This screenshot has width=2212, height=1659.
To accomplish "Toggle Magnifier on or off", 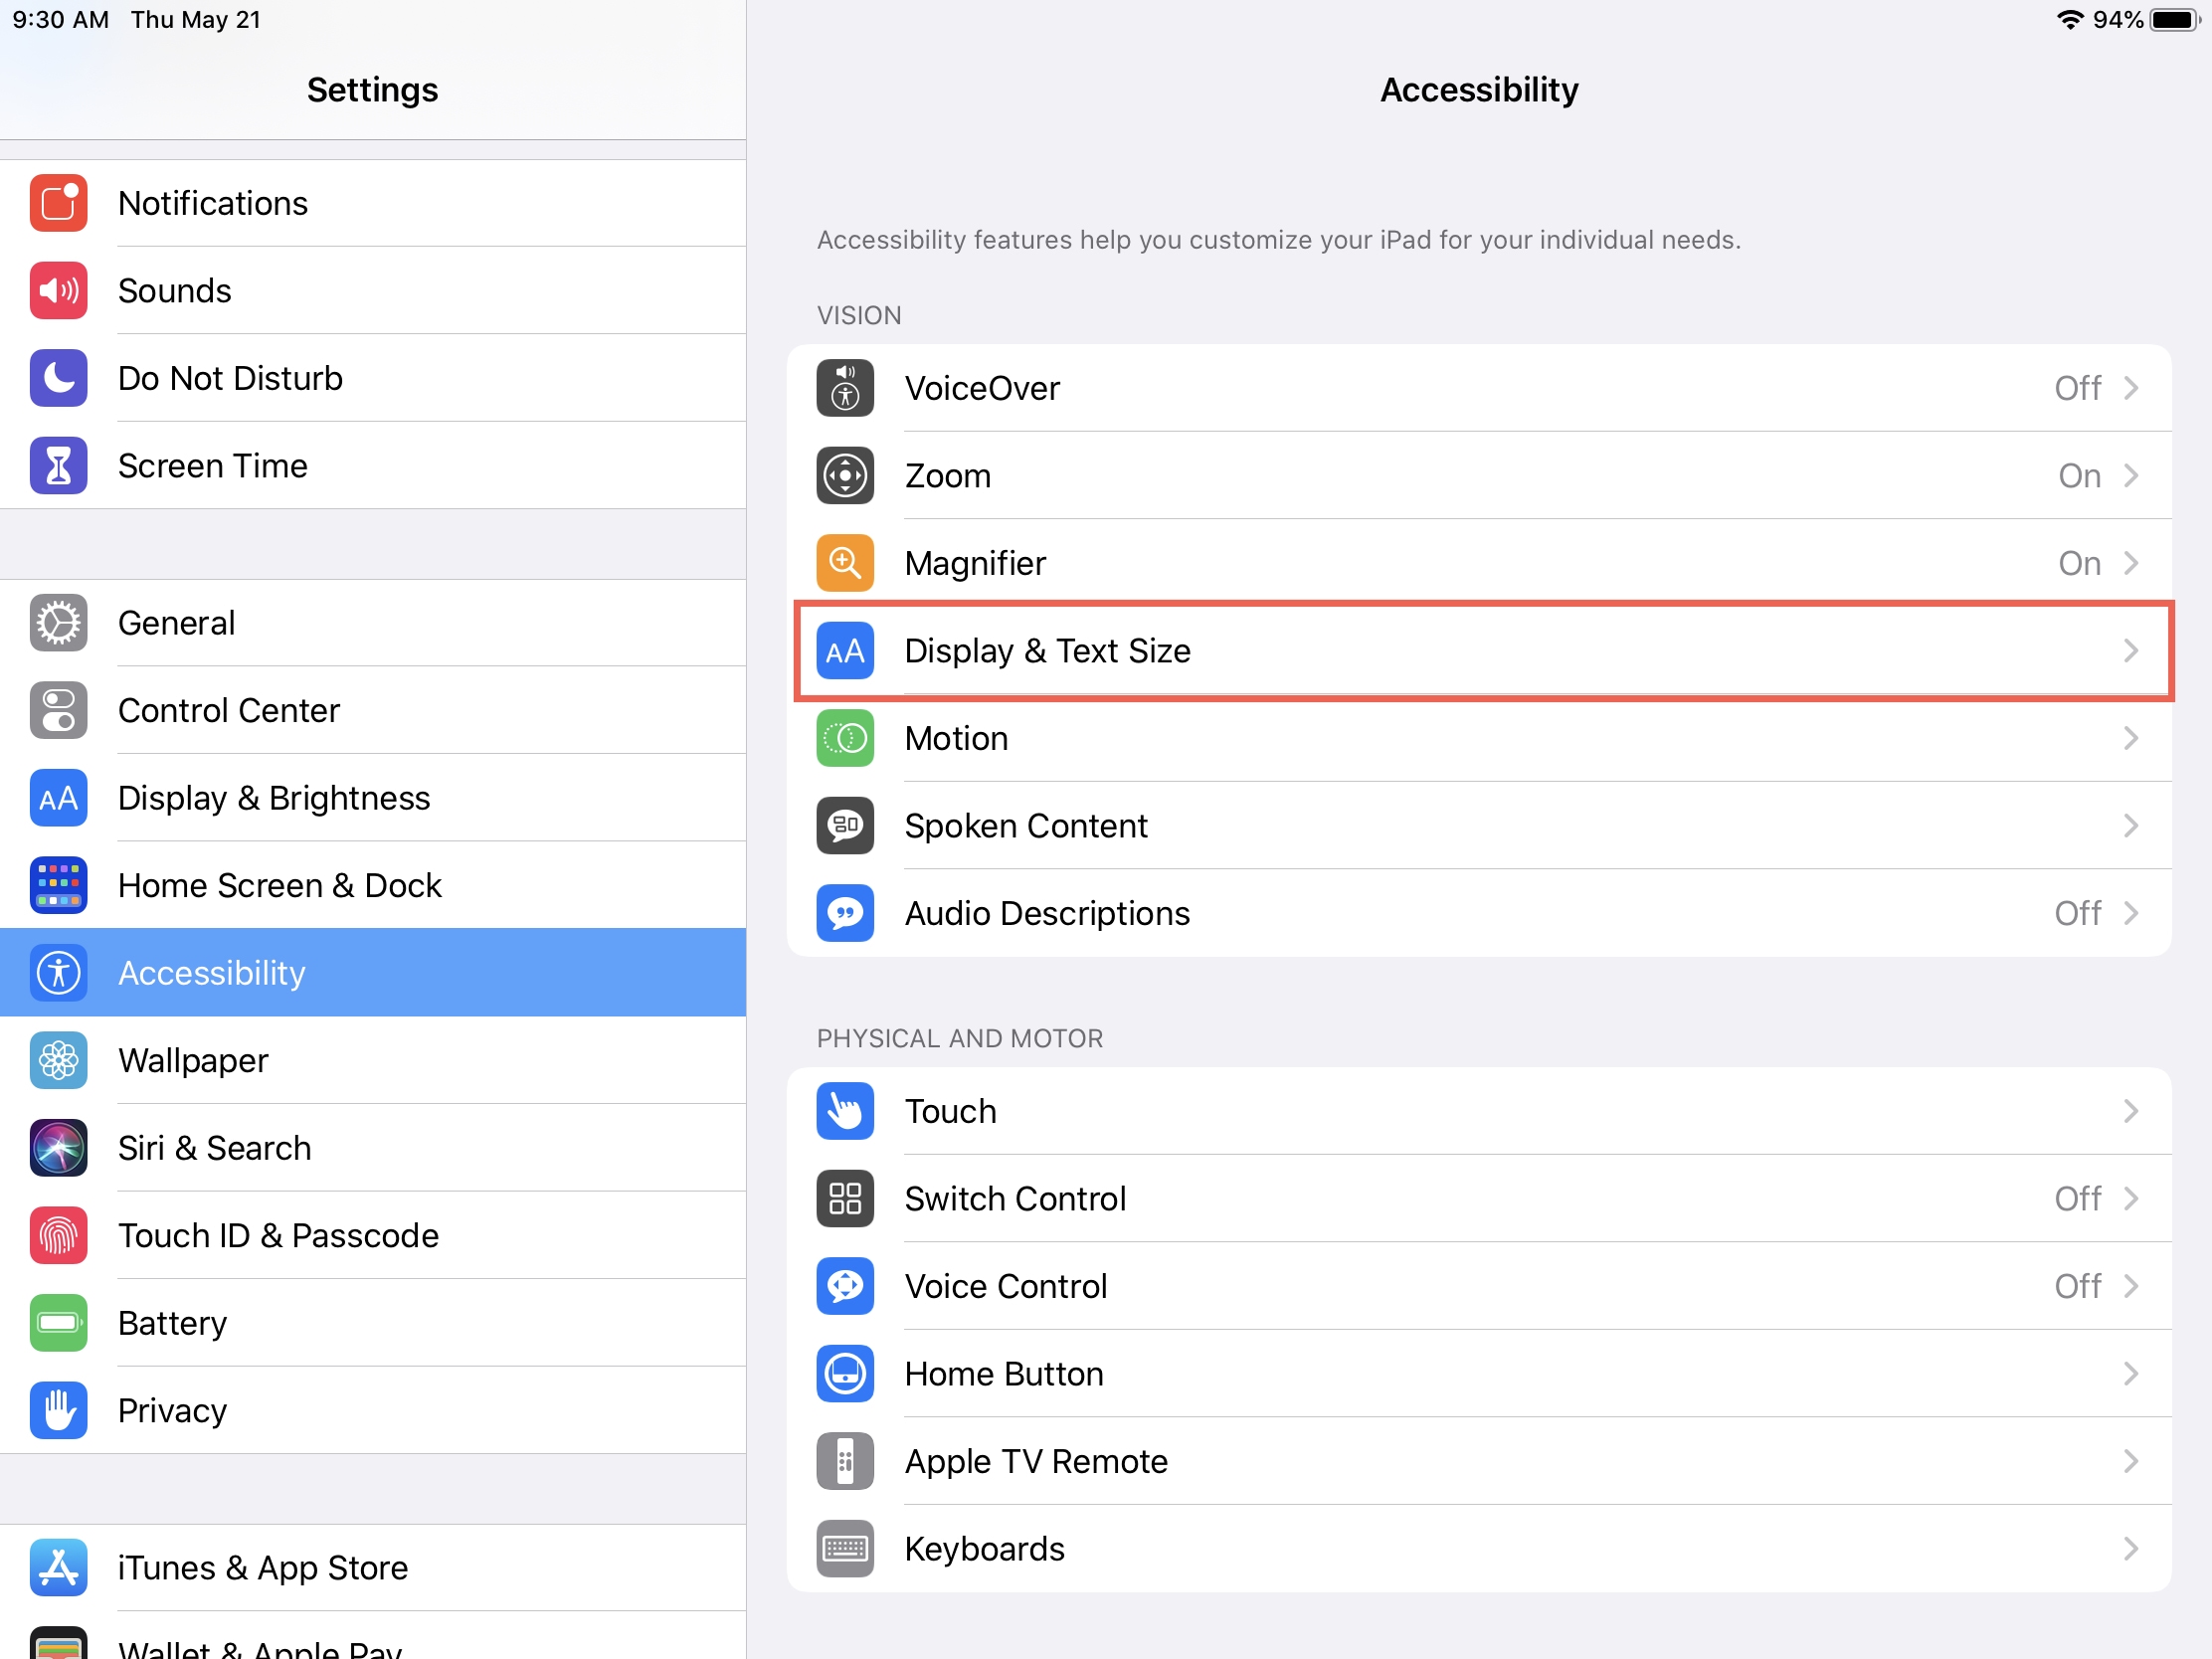I will [x=1477, y=561].
